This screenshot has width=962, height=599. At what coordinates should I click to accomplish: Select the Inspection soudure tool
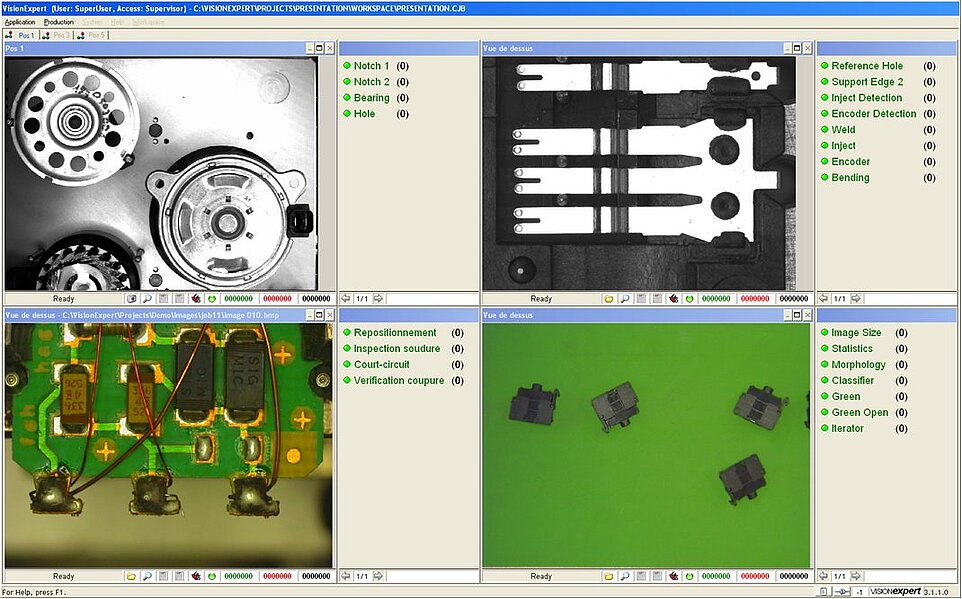[395, 349]
